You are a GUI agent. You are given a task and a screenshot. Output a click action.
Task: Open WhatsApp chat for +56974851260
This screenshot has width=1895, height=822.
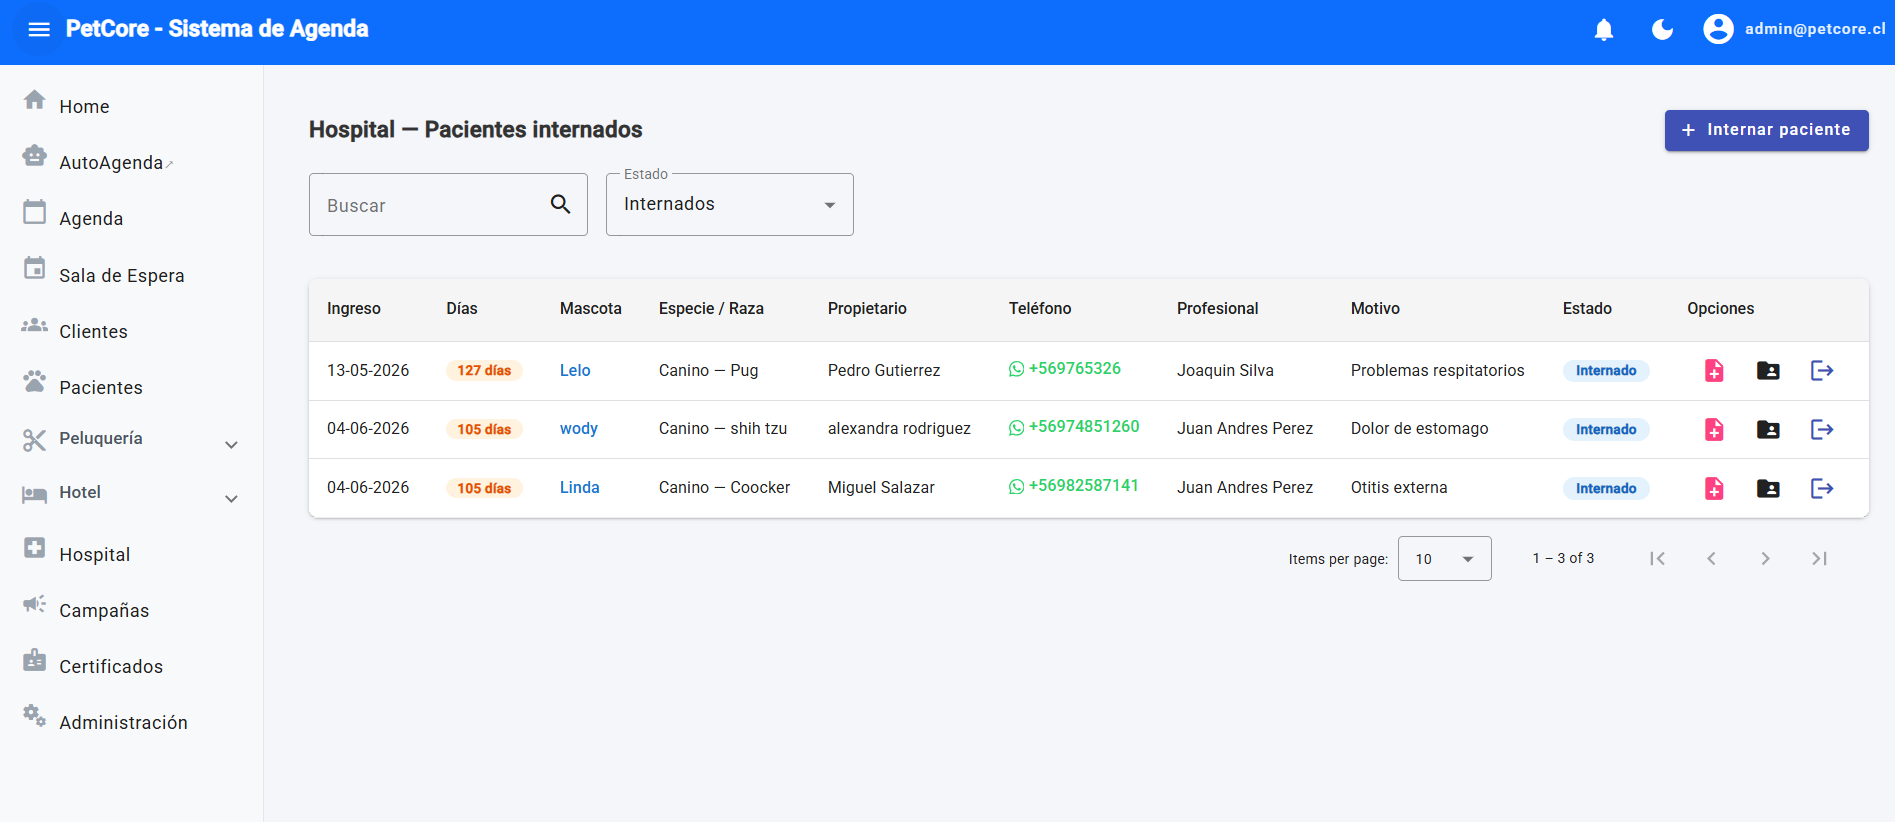1074,427
